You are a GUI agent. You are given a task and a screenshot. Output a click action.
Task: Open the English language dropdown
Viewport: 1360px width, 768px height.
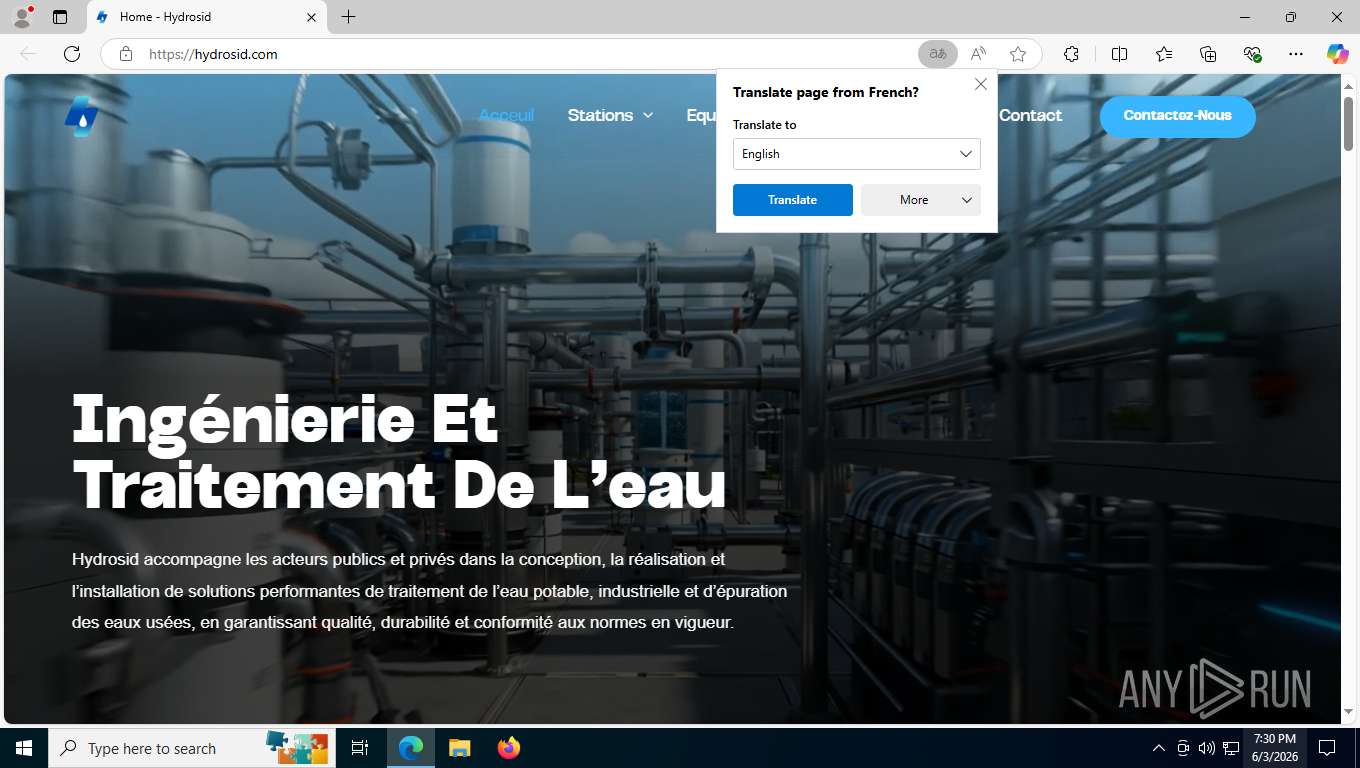[x=857, y=154]
